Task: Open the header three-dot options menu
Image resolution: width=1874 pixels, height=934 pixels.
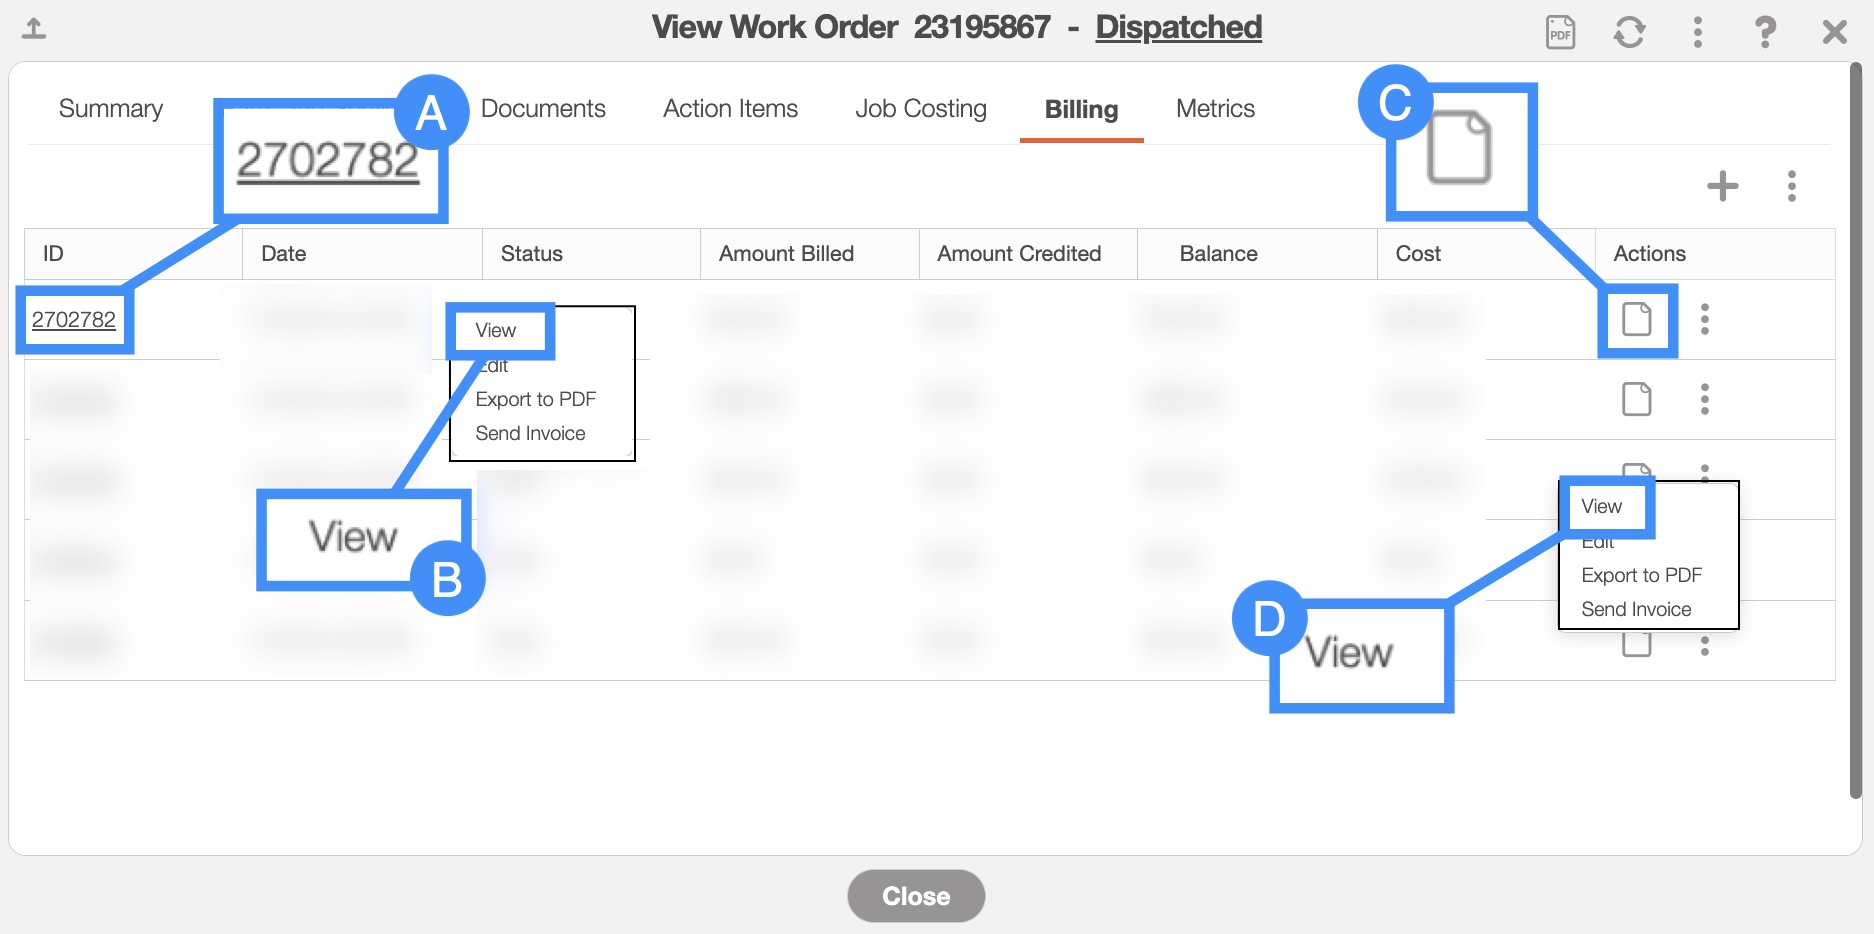Action: point(1697,32)
